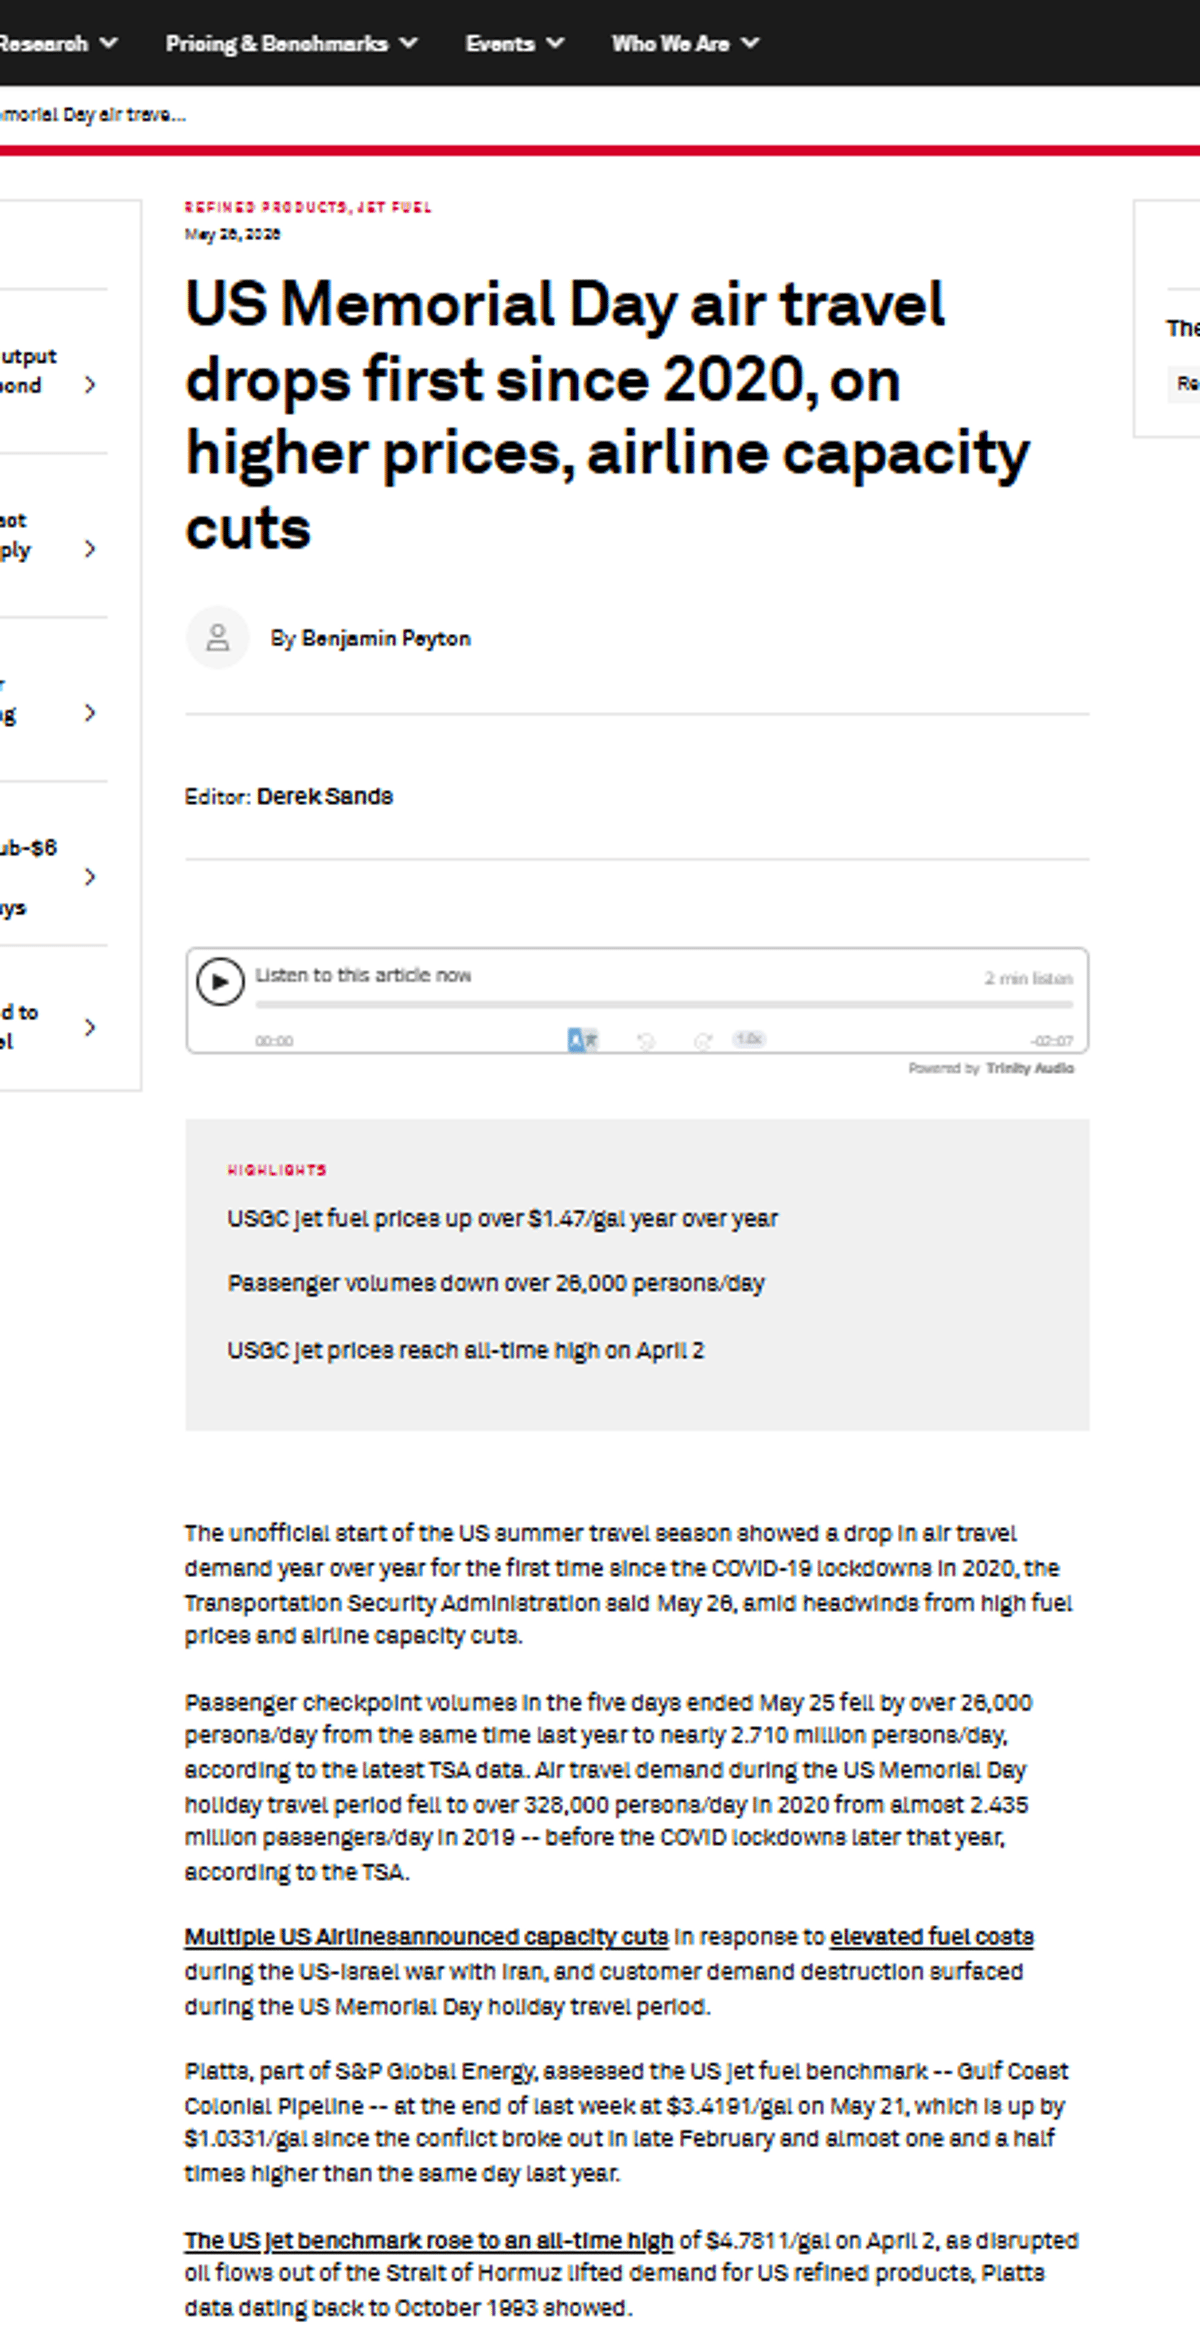
Task: Follow the elevated fuel costs link
Action: 931,1936
